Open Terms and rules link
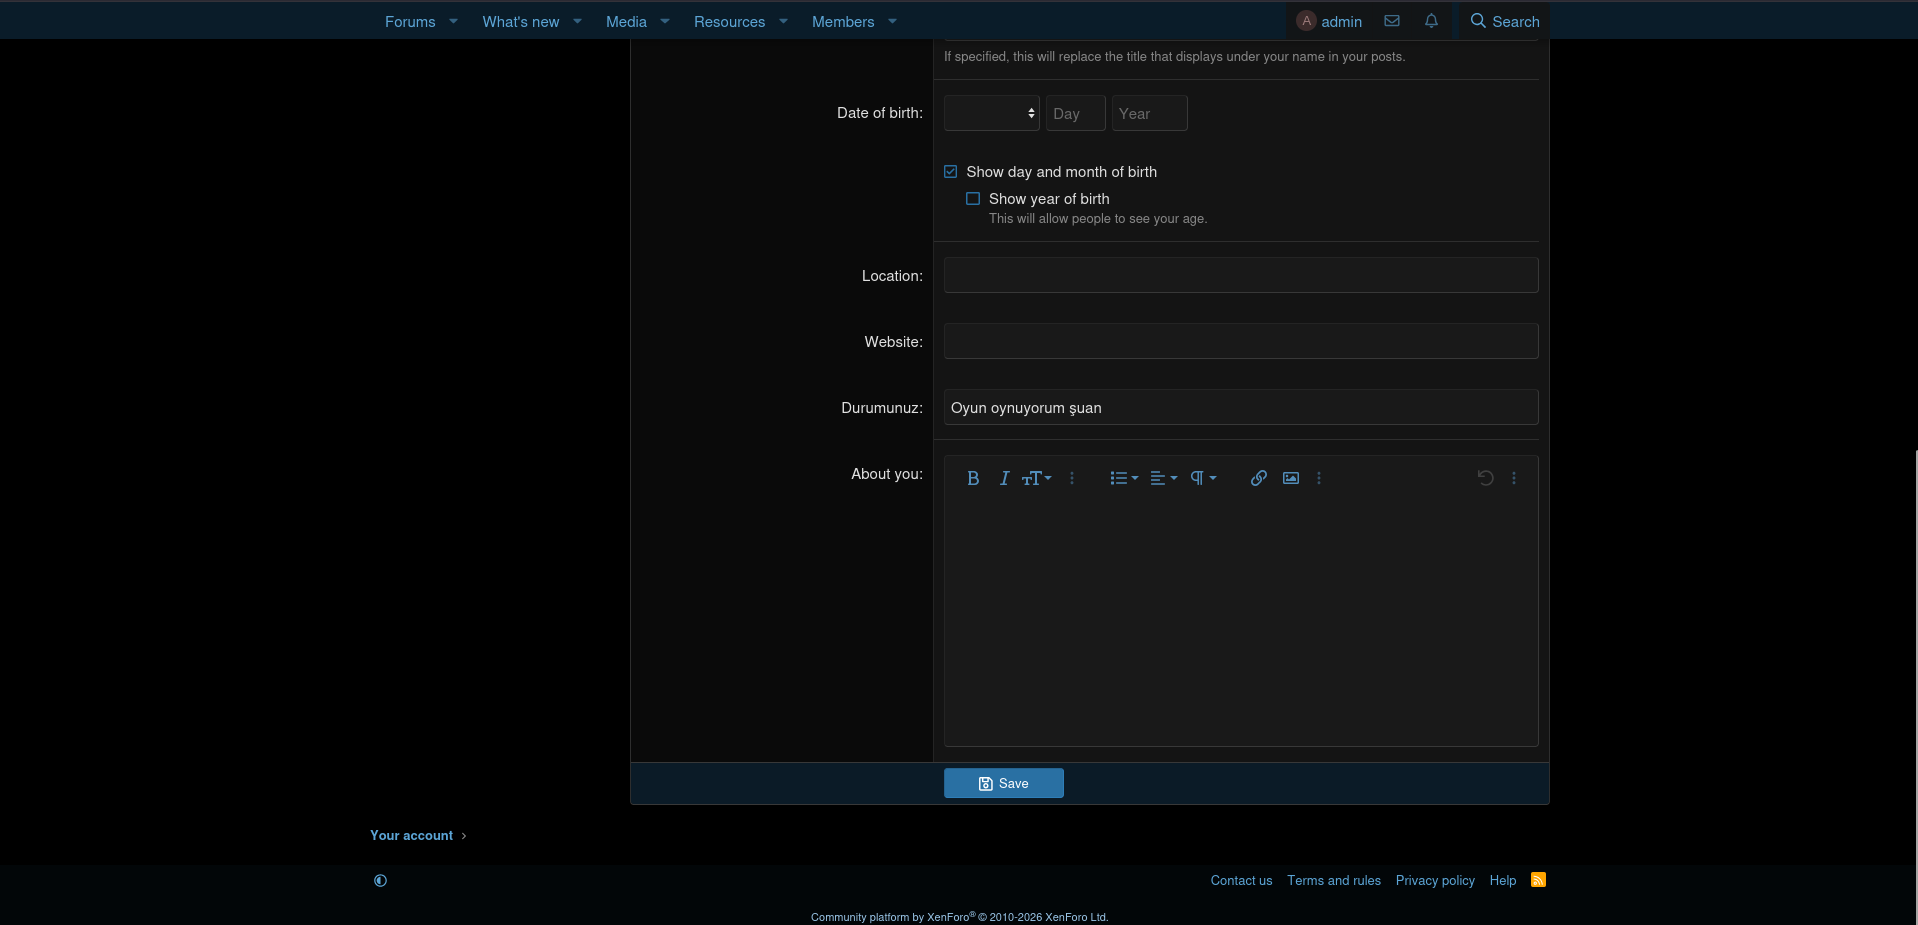This screenshot has width=1918, height=925. (1334, 880)
